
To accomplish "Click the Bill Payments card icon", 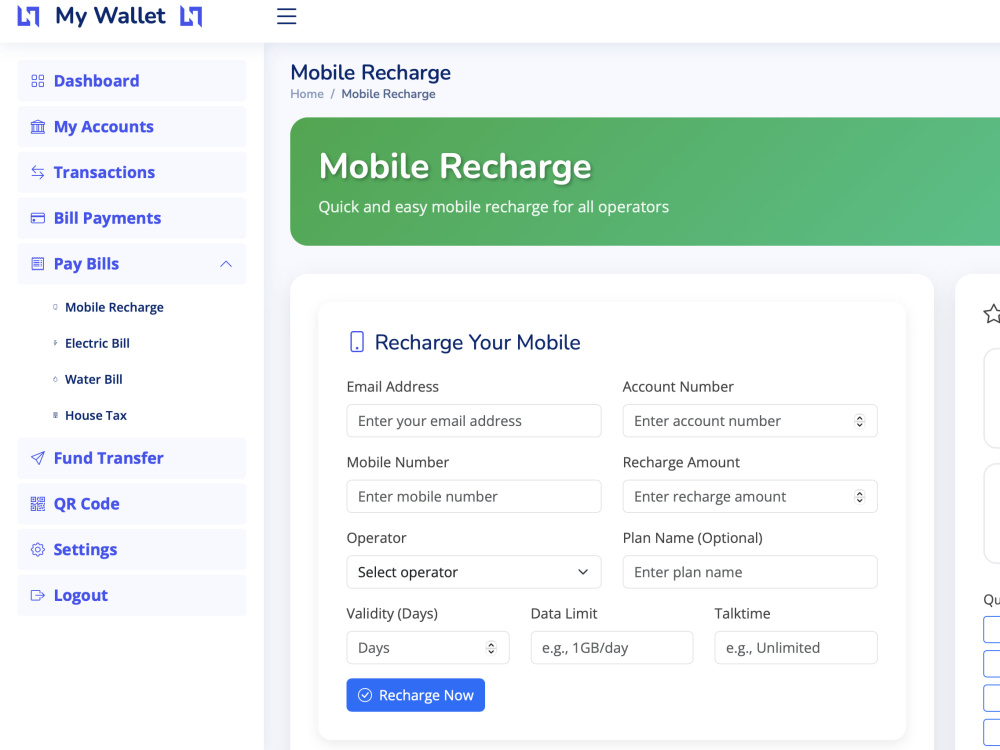I will click(38, 218).
